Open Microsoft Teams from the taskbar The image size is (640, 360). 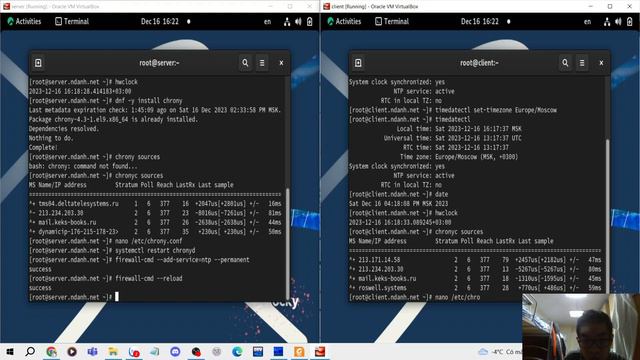click(93, 351)
